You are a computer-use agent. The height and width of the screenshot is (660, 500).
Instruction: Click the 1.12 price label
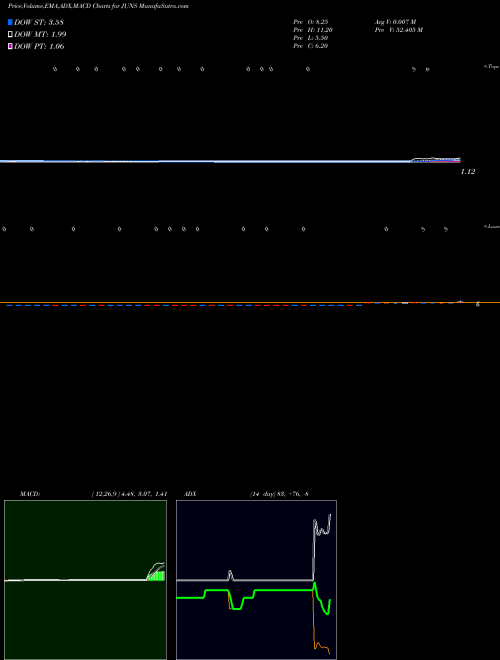(x=468, y=171)
